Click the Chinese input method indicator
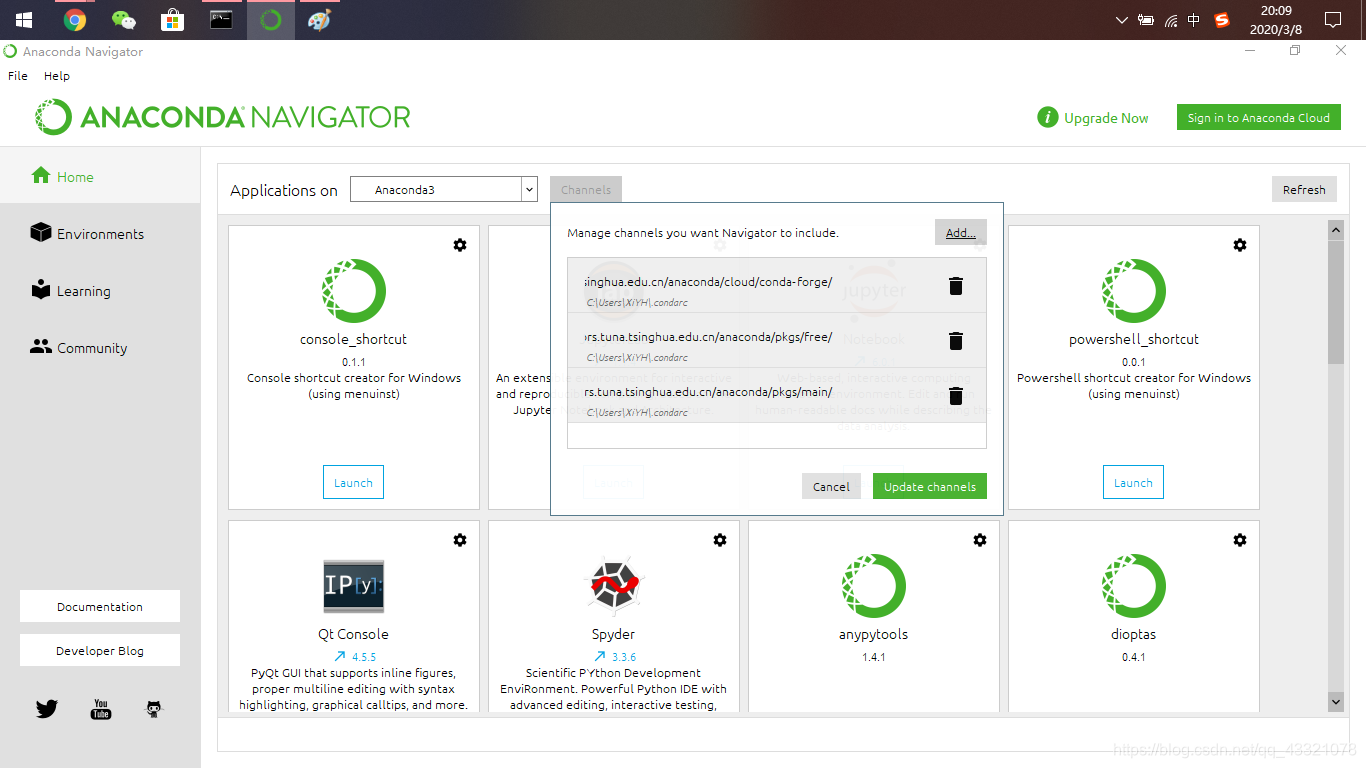1366x768 pixels. coord(1194,20)
